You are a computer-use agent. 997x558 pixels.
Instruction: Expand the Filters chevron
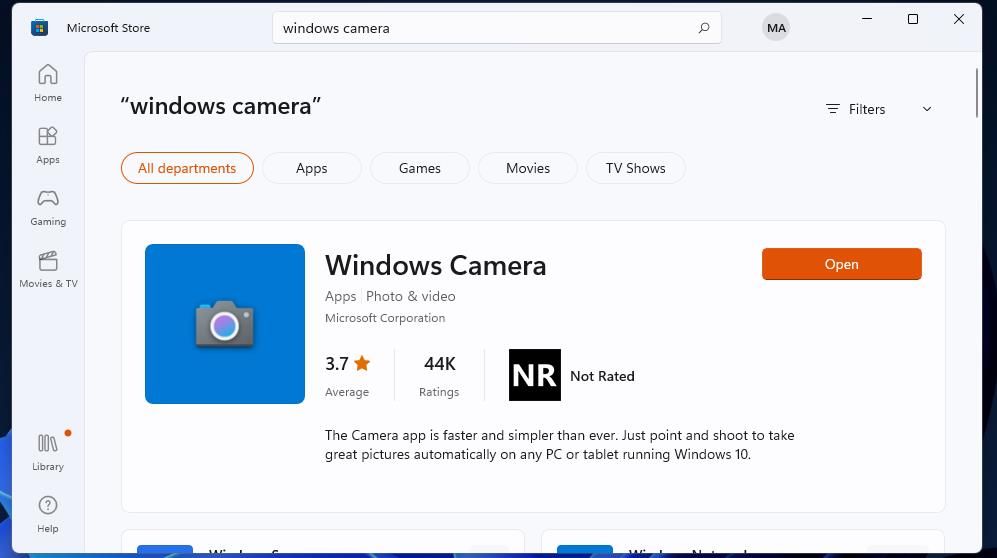(x=927, y=109)
